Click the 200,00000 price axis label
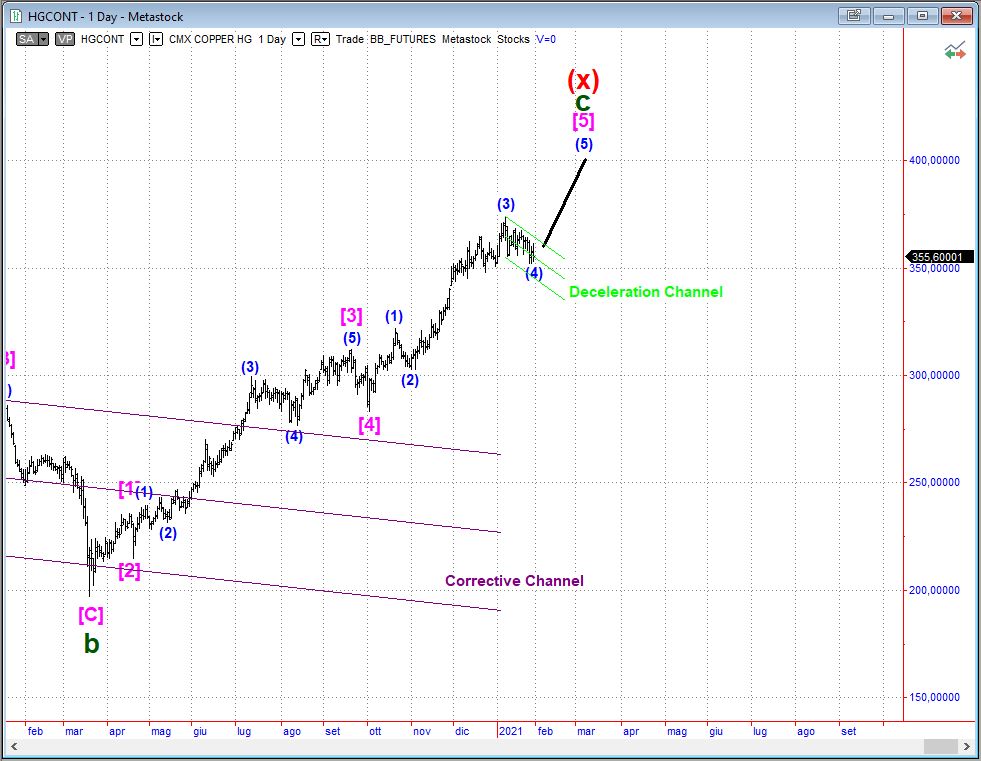981x761 pixels. click(x=934, y=590)
